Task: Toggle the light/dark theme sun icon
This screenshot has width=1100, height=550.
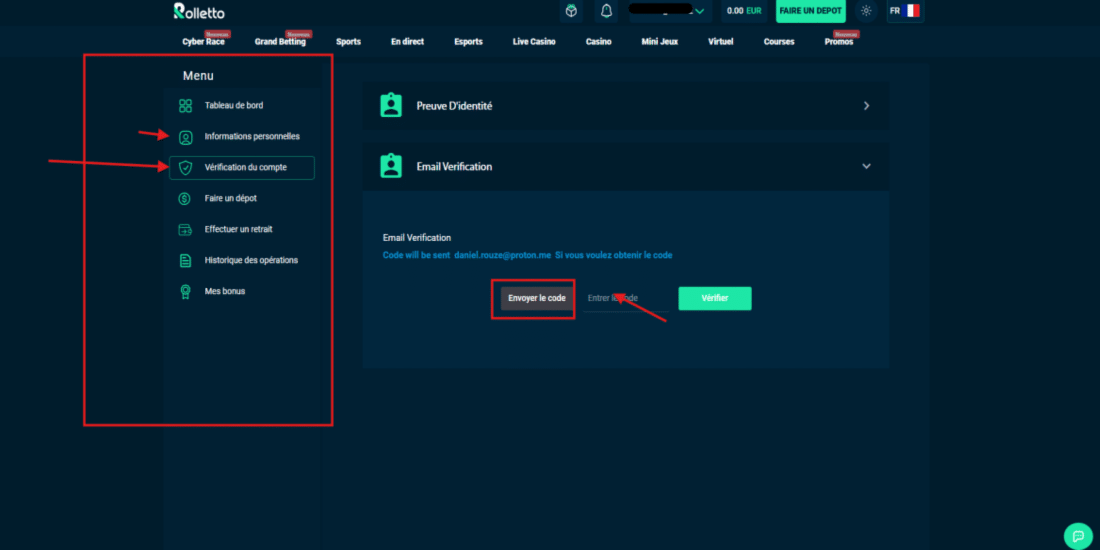Action: (x=866, y=11)
